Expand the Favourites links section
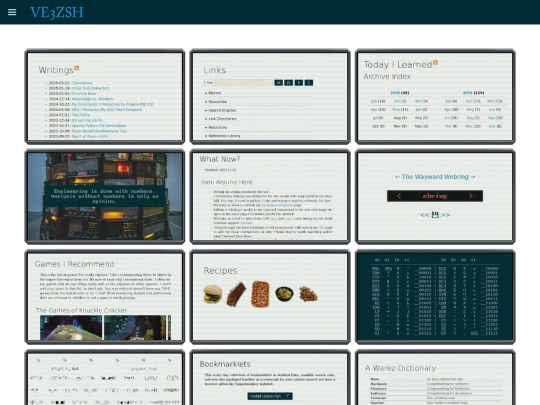 click(x=259, y=102)
